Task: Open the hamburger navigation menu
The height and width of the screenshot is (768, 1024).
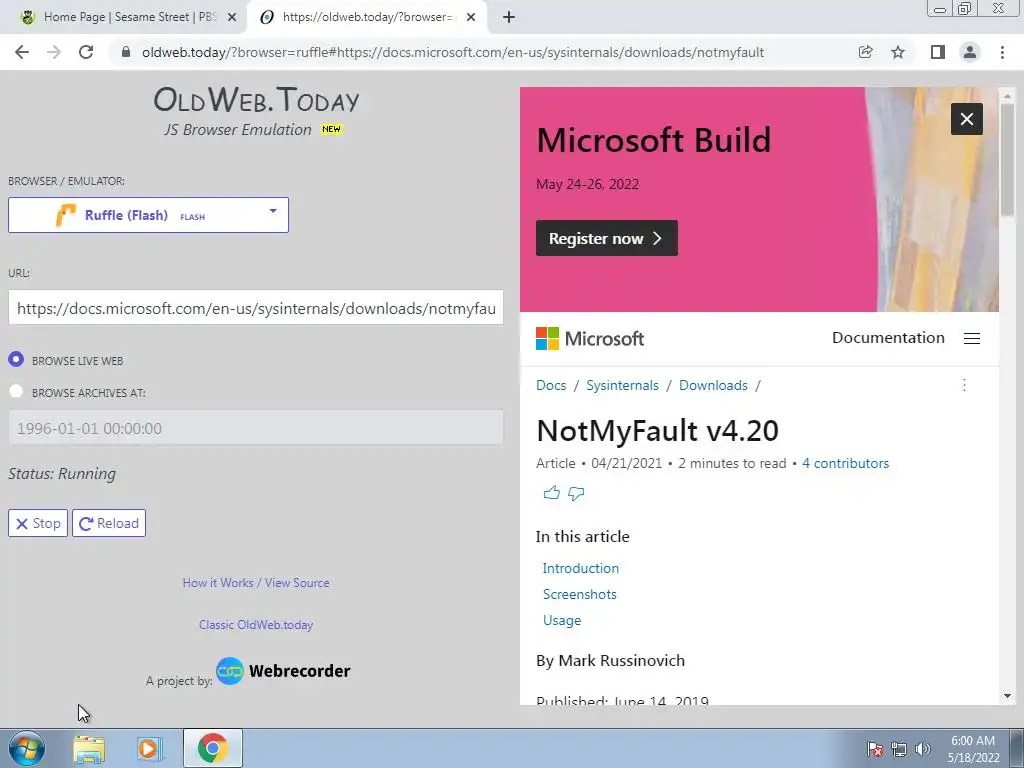Action: click(972, 338)
